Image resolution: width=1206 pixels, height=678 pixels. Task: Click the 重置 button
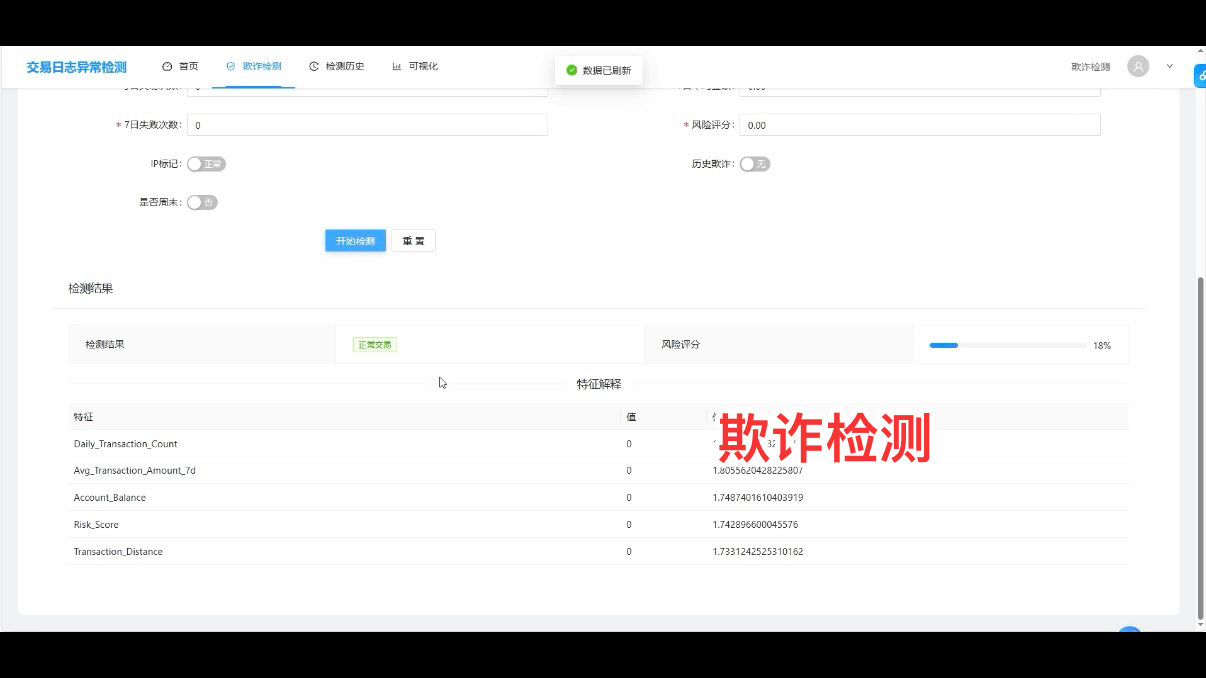tap(413, 241)
